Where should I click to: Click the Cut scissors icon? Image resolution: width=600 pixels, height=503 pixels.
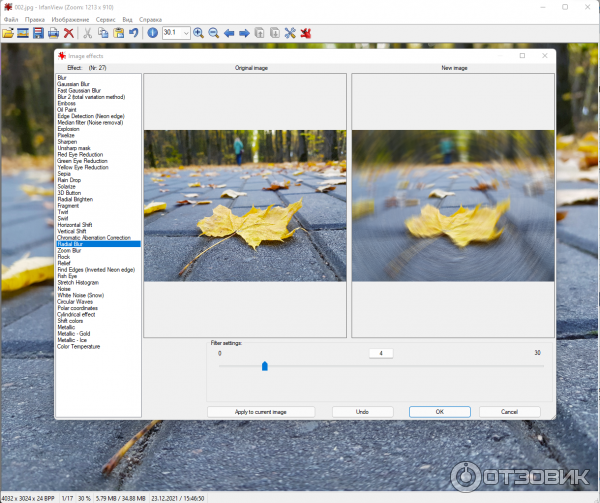(x=88, y=33)
